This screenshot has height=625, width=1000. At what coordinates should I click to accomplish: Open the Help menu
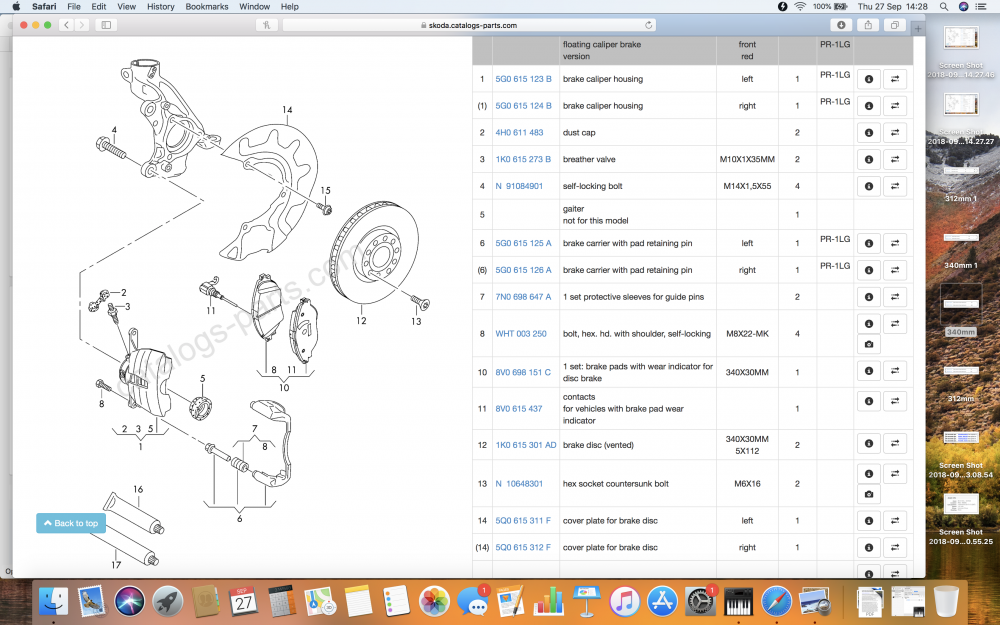pos(290,6)
